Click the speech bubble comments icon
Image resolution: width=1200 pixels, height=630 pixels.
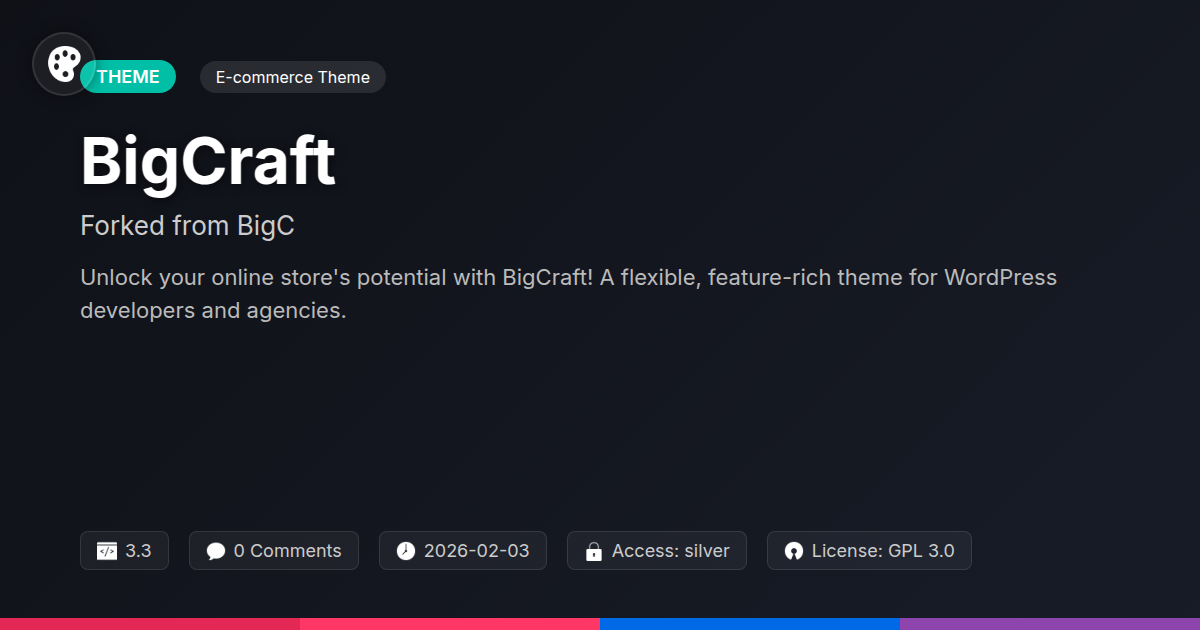[215, 551]
